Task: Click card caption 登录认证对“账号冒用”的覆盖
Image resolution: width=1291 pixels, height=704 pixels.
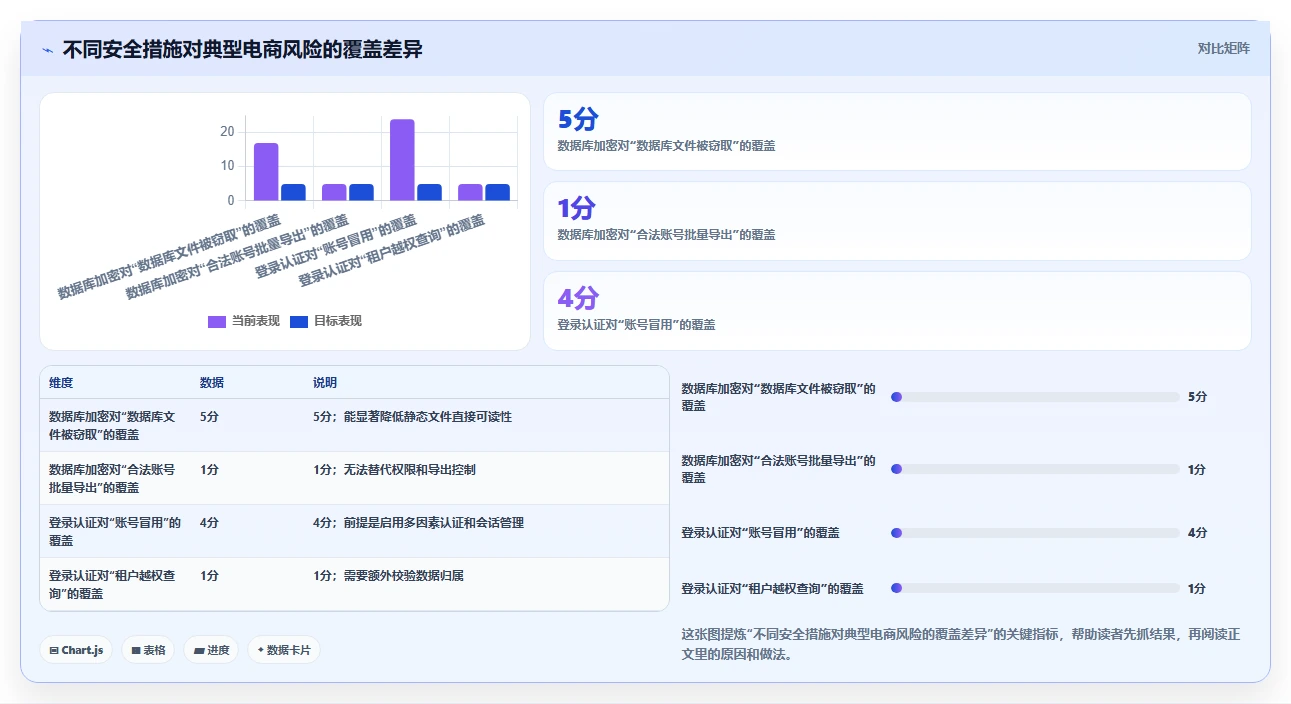Action: (636, 325)
